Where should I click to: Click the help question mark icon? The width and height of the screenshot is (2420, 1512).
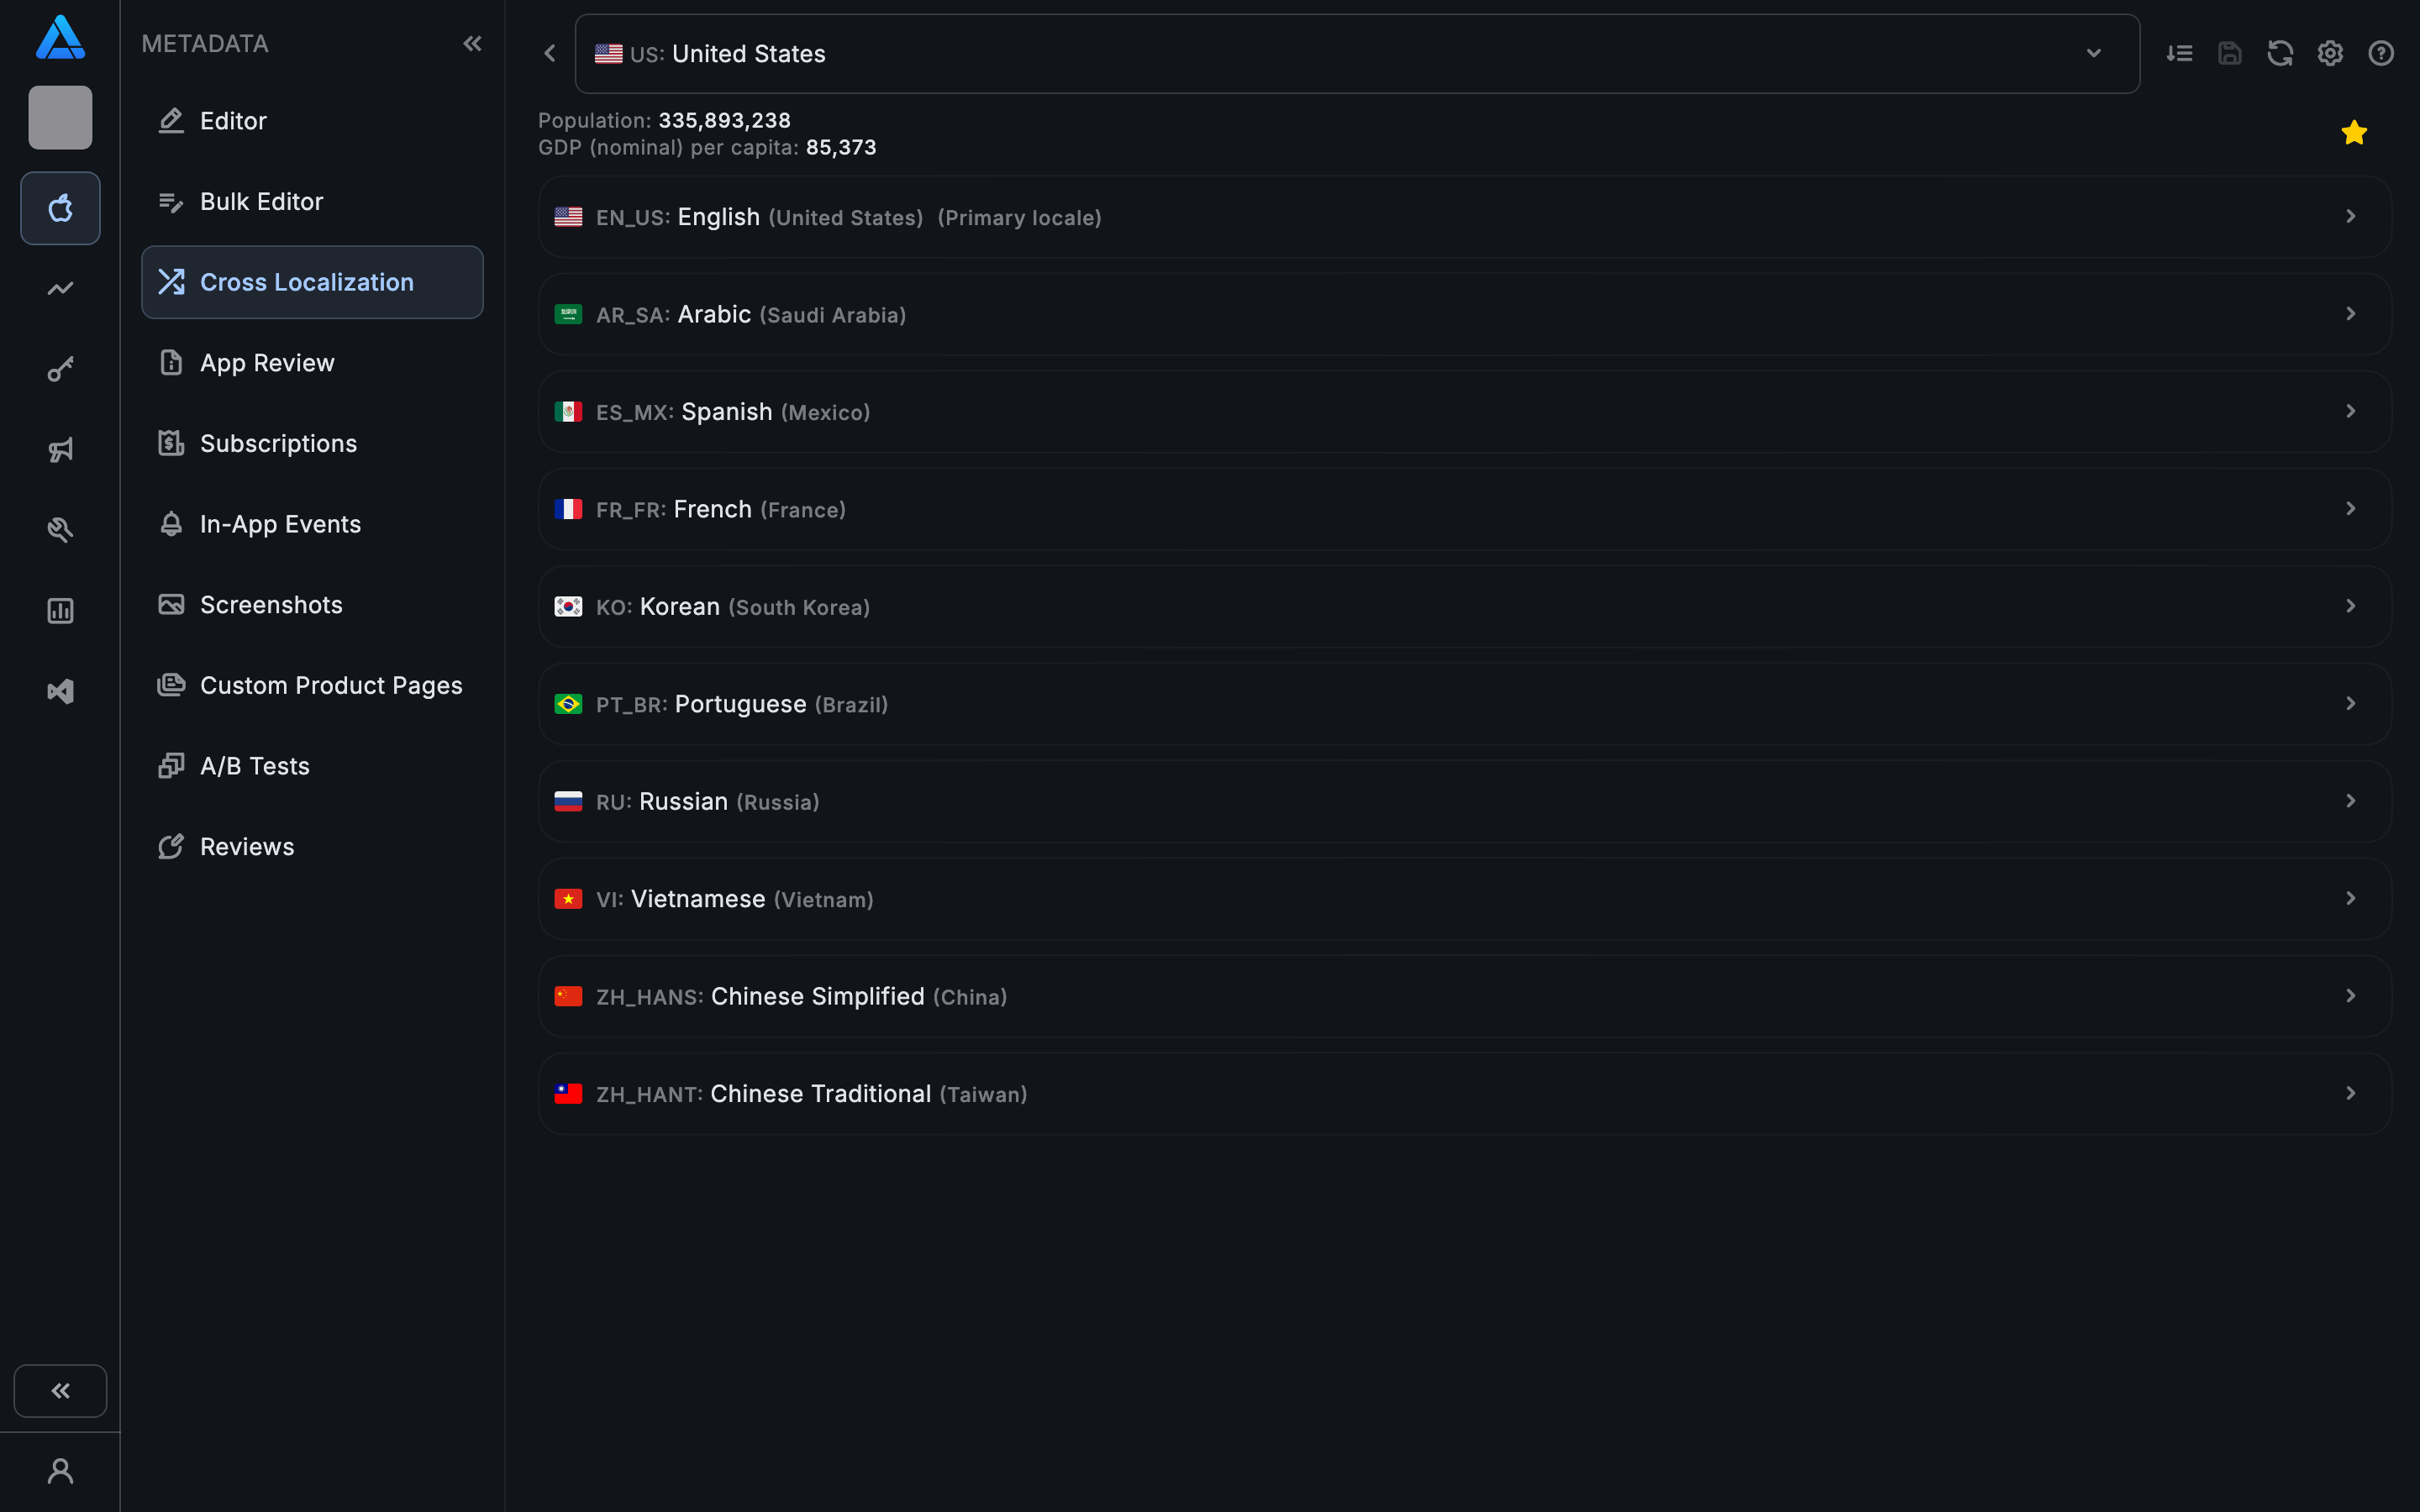click(x=2380, y=54)
